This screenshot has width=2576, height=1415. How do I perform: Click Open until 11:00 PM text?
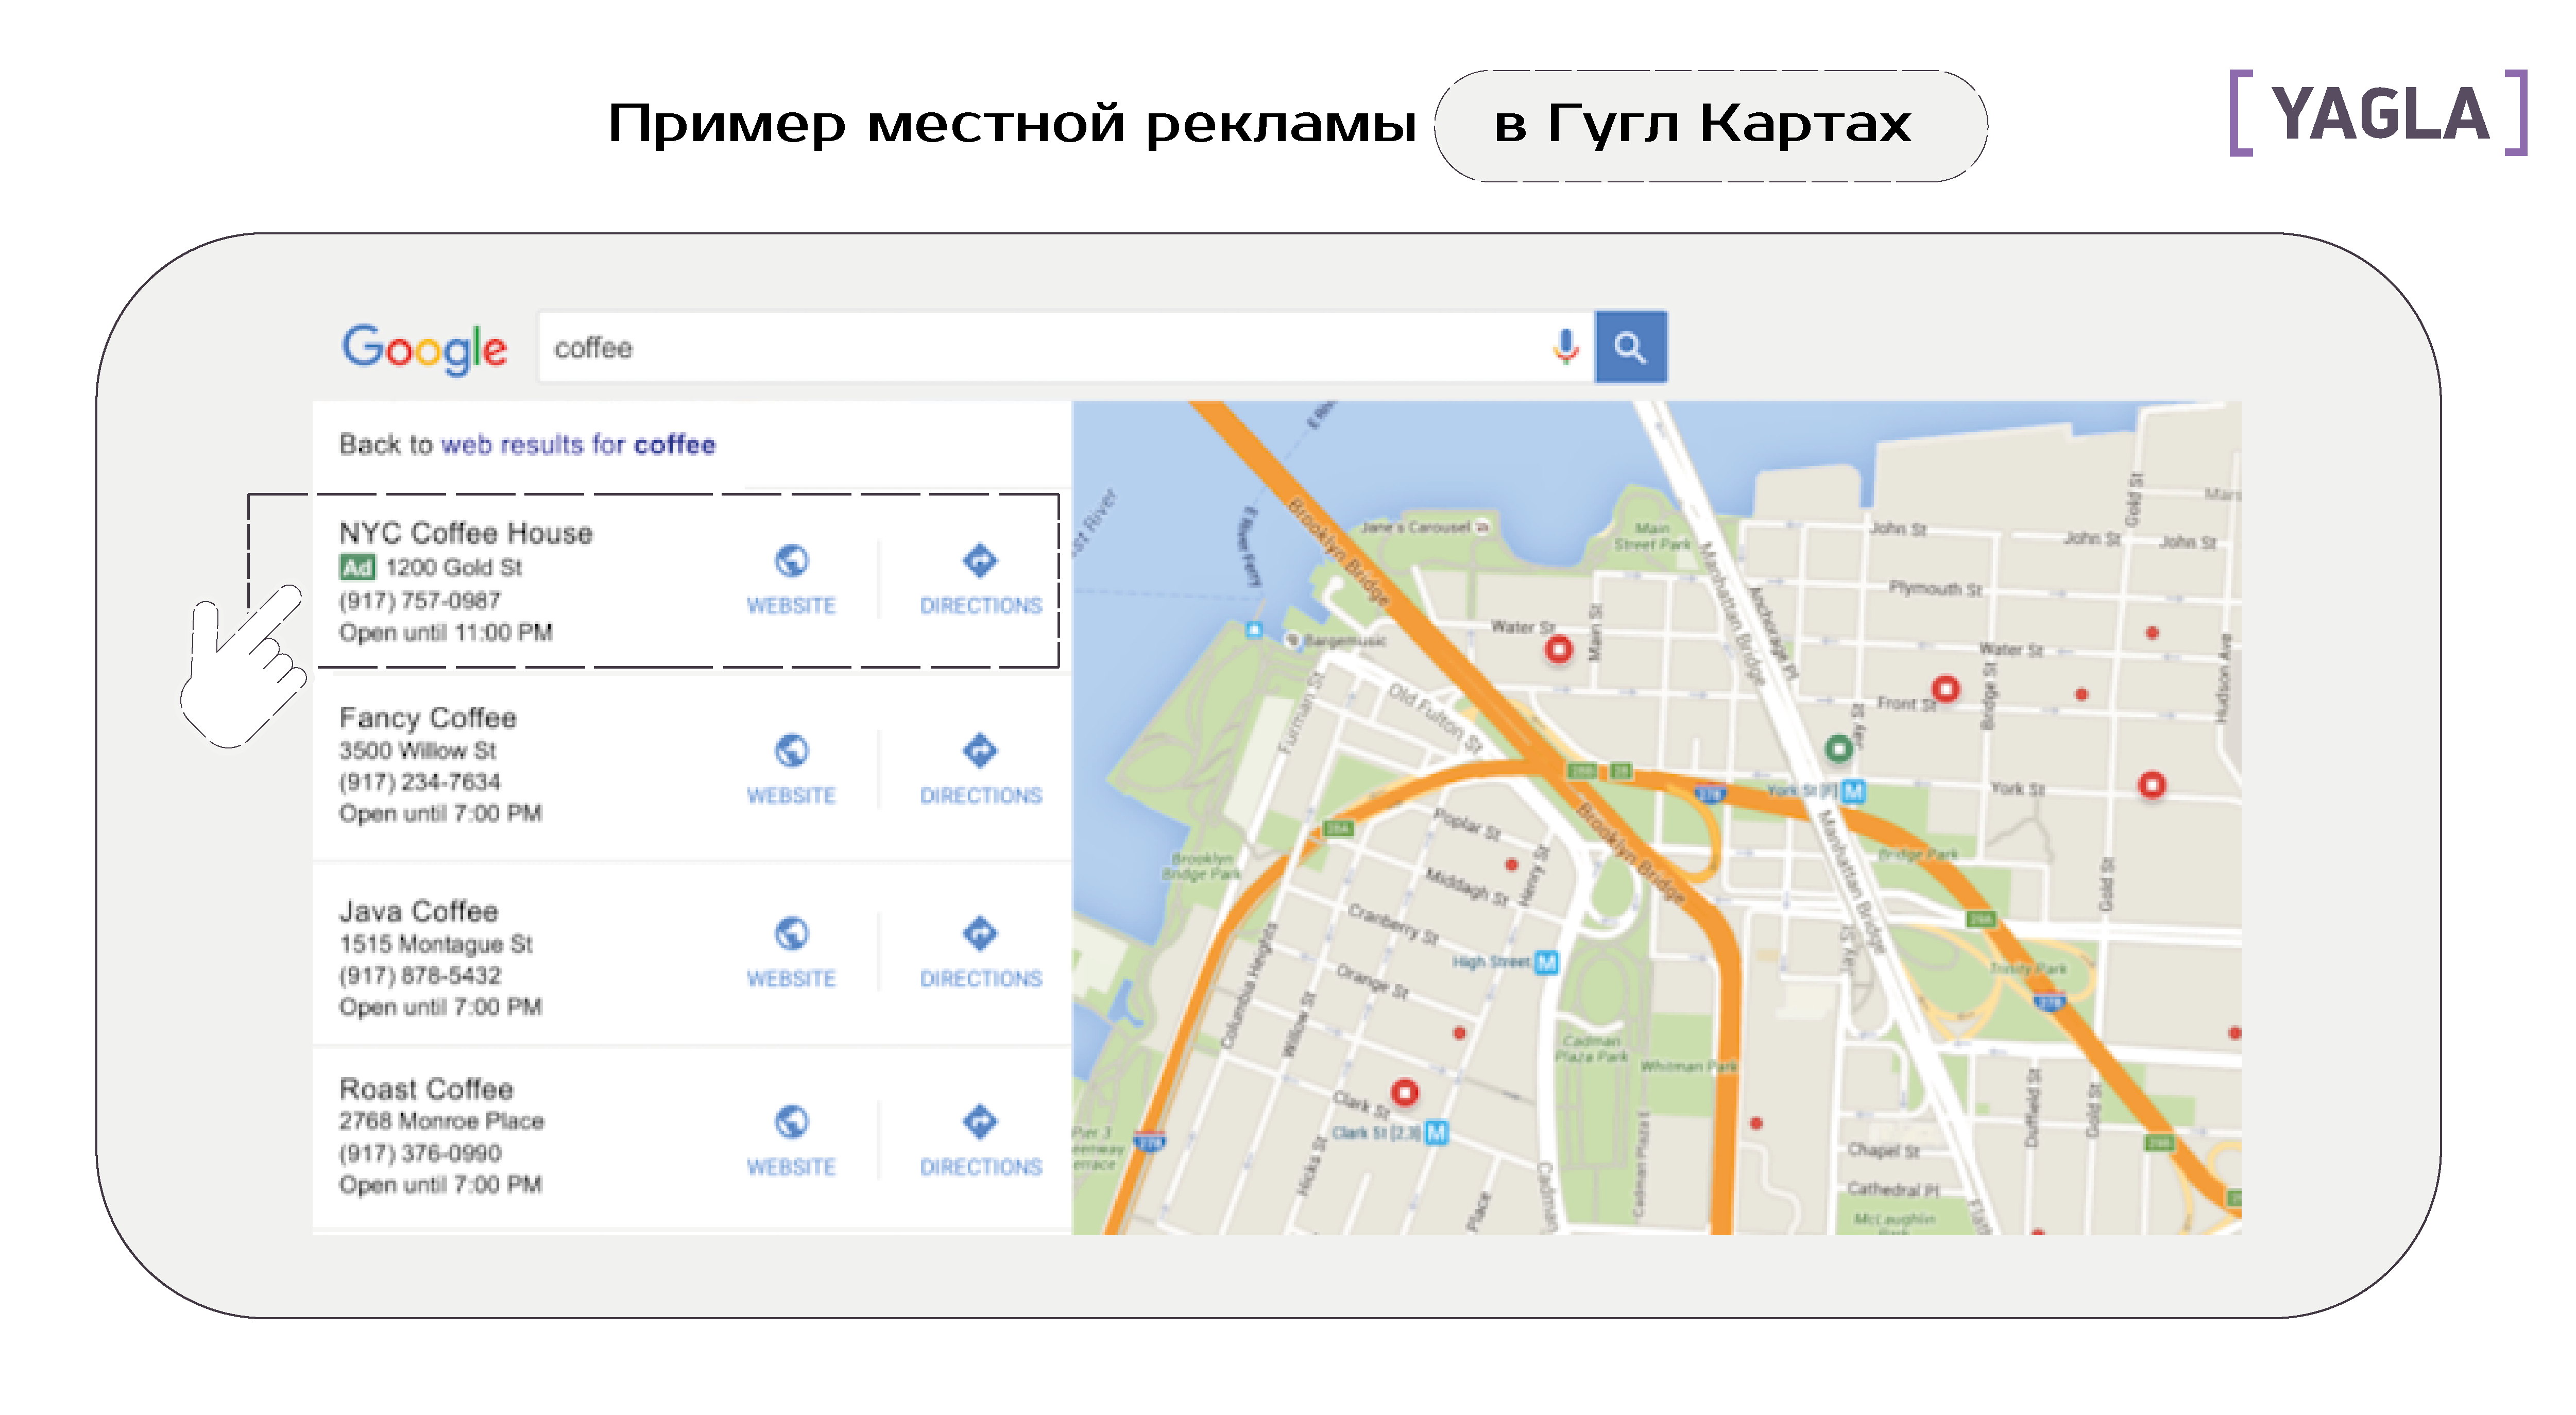[446, 633]
